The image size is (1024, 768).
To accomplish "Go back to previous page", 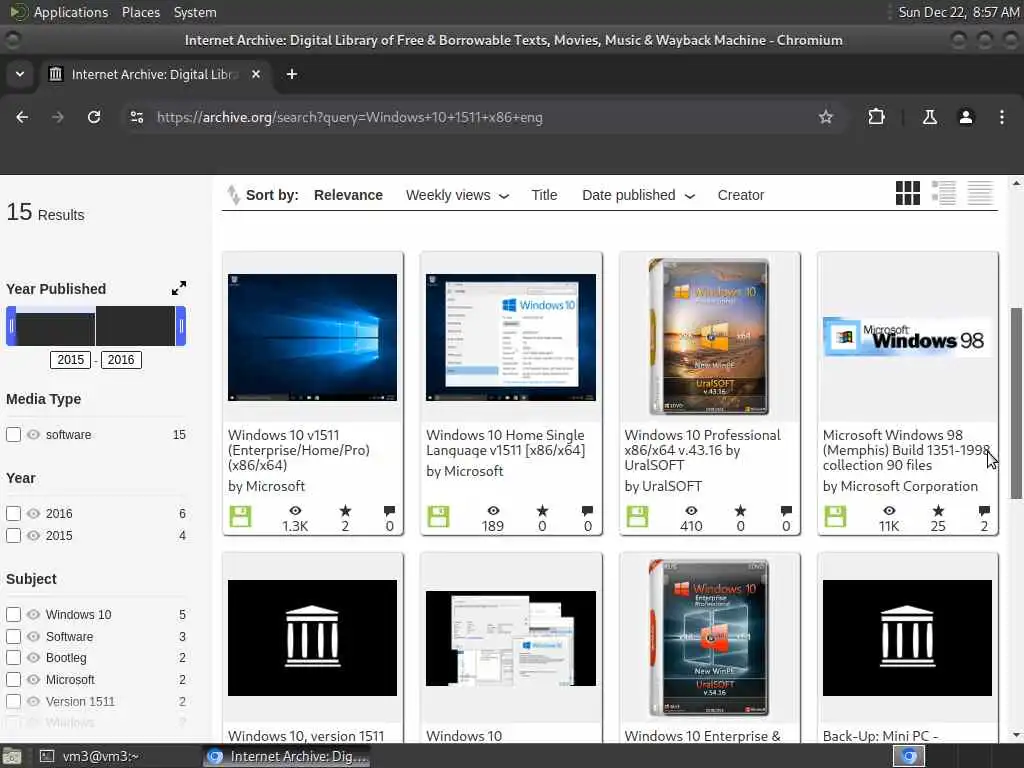I will pos(22,117).
